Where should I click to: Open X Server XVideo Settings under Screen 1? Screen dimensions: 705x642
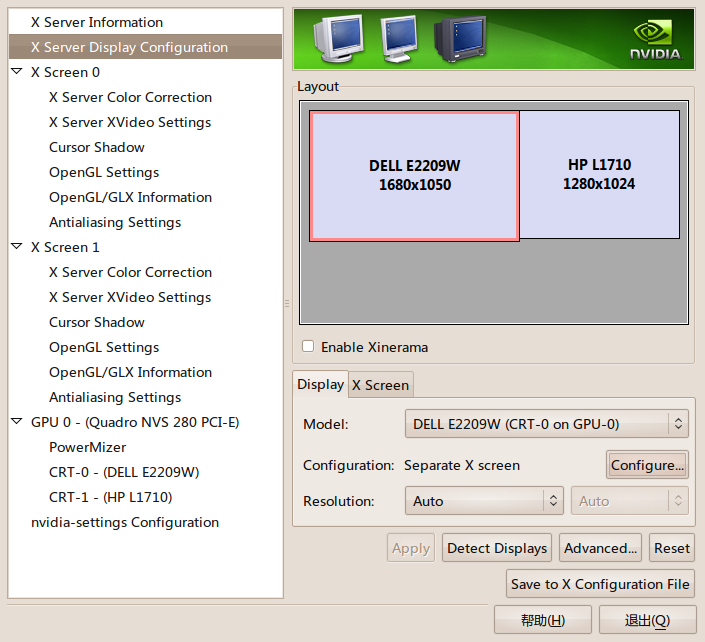tap(130, 297)
